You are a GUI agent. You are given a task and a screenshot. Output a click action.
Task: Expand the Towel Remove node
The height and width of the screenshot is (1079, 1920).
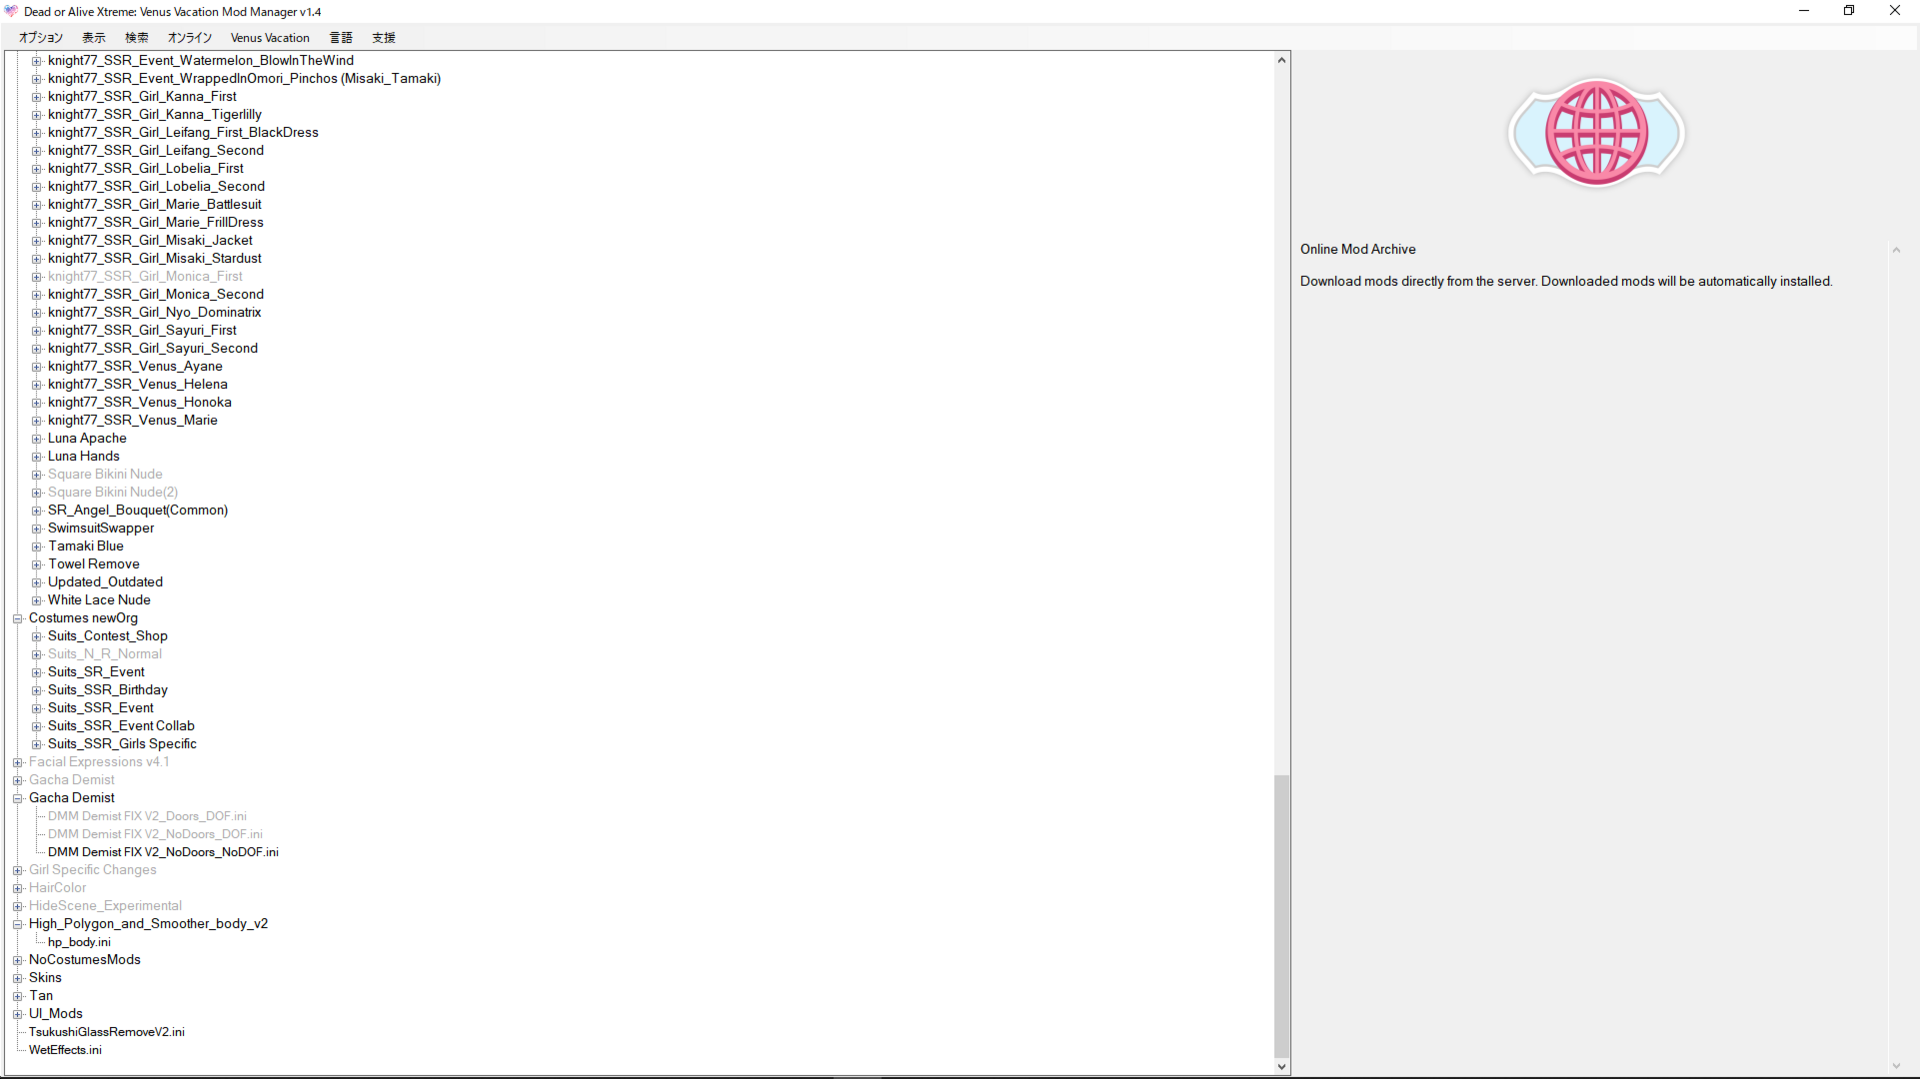pyautogui.click(x=37, y=564)
